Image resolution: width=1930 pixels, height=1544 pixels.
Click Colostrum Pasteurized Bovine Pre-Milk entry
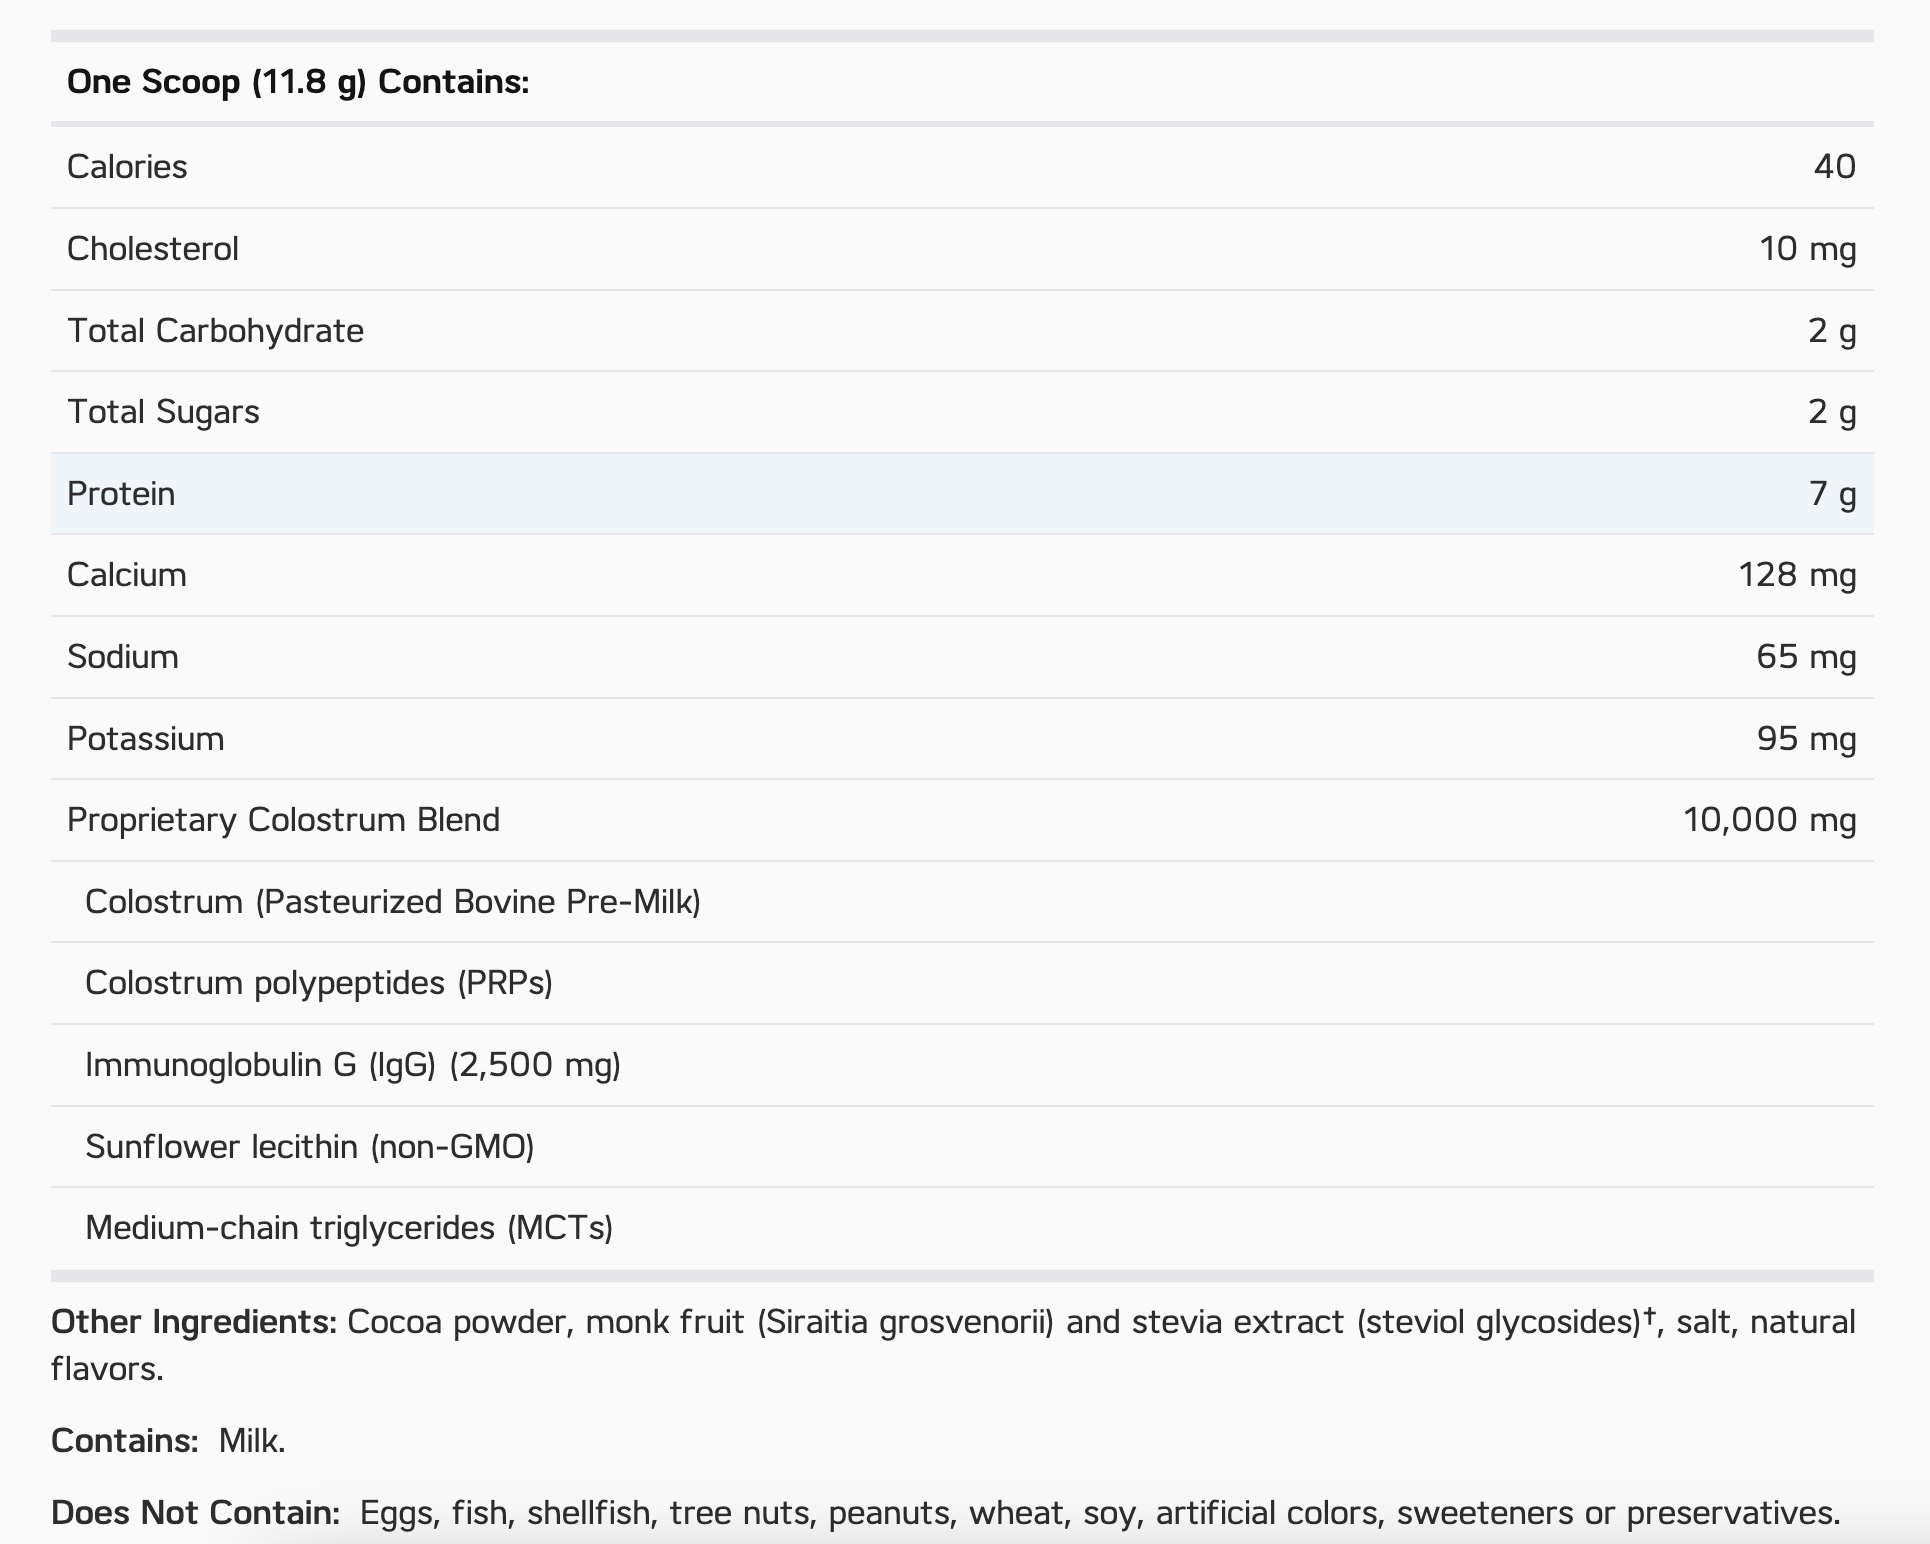click(393, 902)
